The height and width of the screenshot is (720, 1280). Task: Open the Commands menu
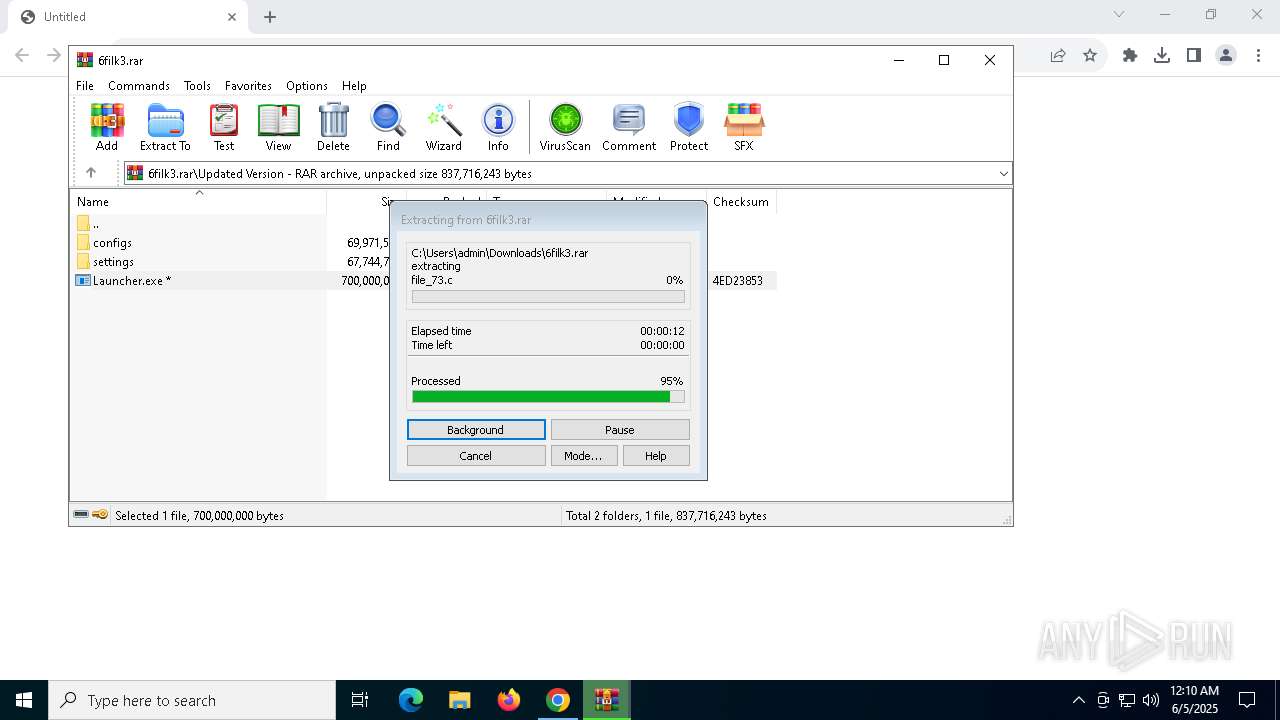click(x=139, y=86)
